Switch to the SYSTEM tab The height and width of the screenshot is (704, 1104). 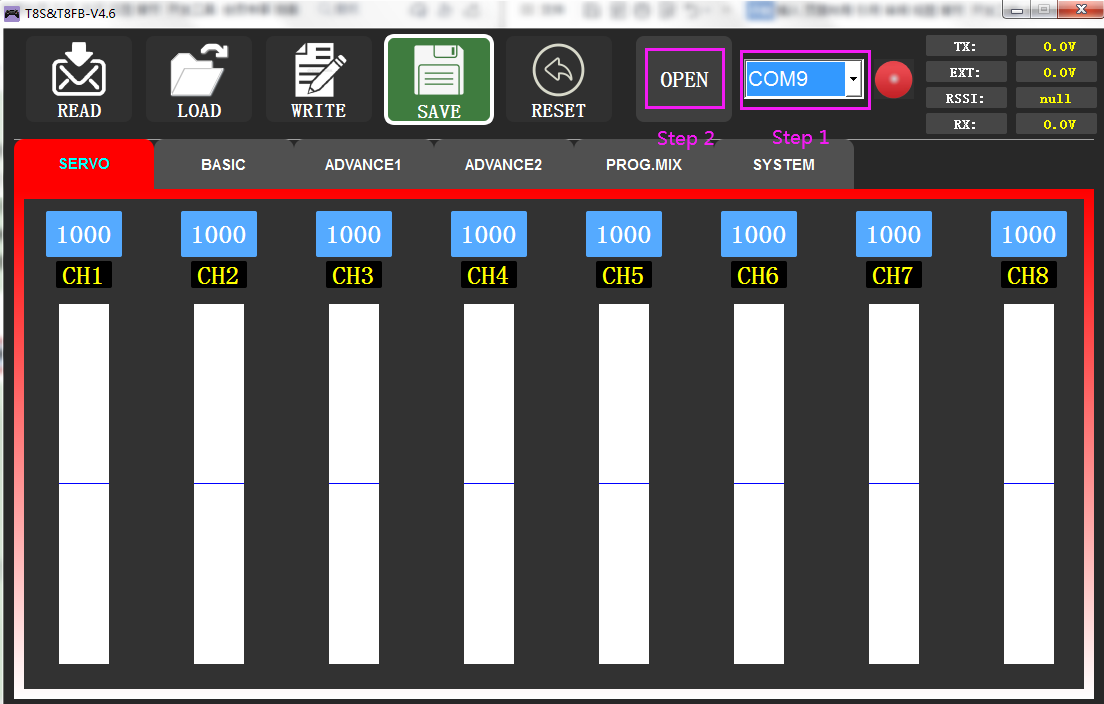coord(784,165)
